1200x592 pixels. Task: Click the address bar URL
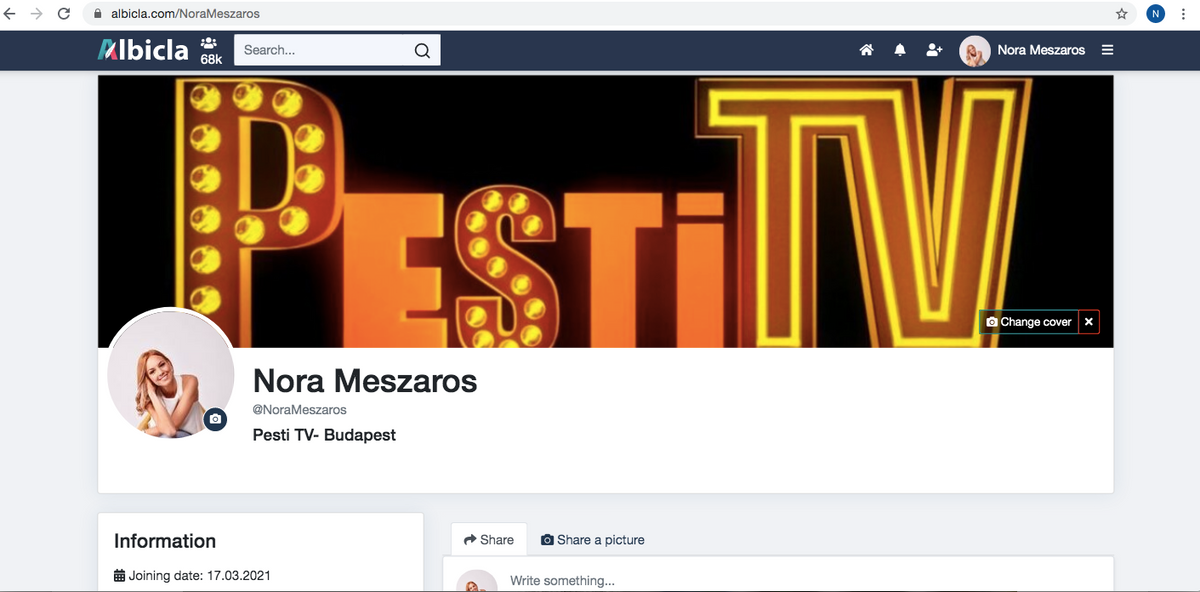point(185,14)
